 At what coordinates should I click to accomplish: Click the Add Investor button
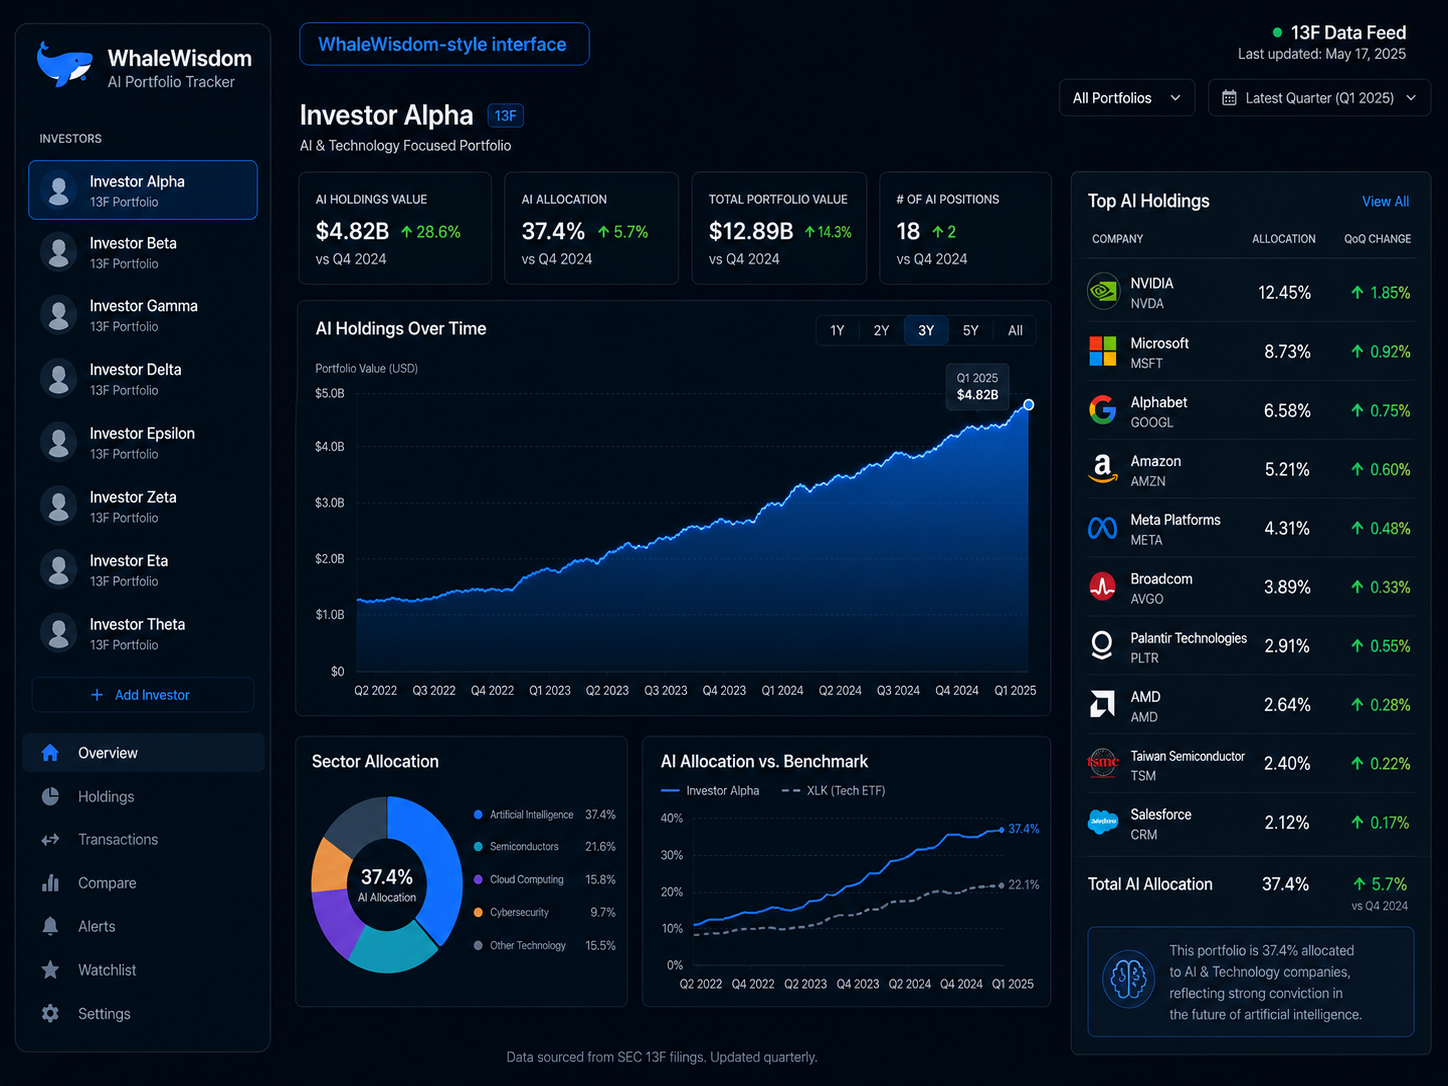coord(143,695)
